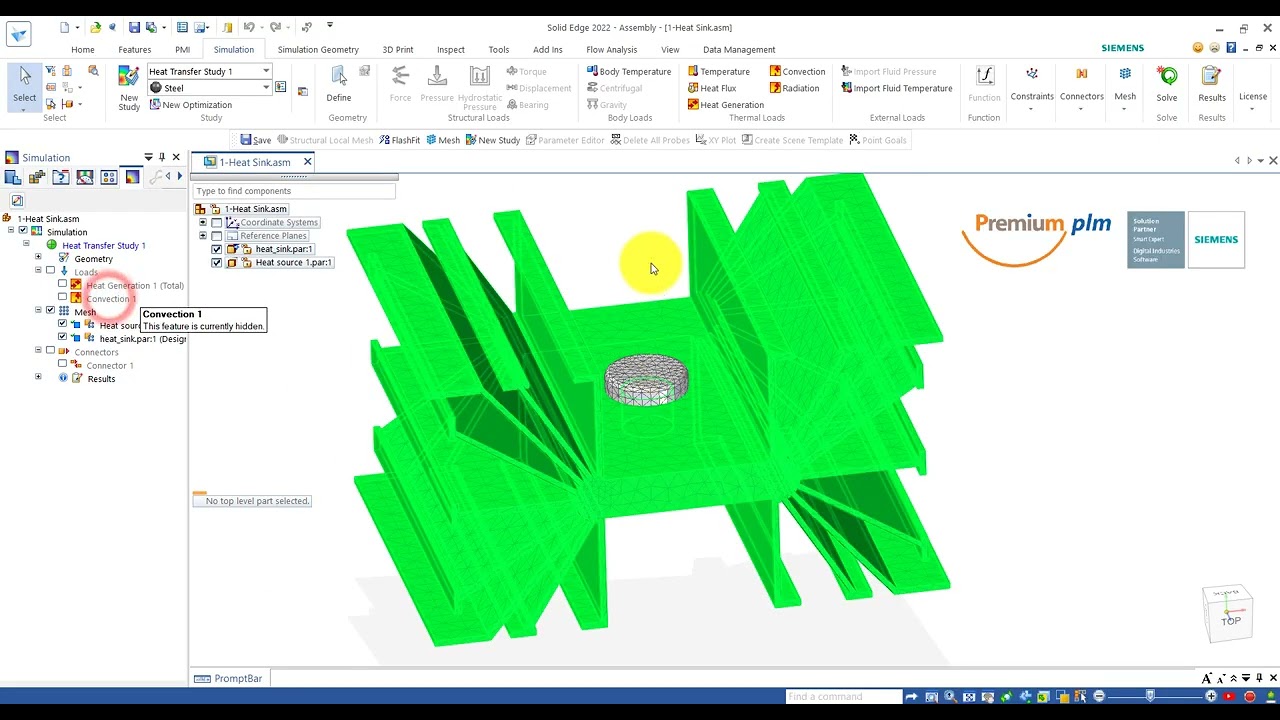Click Save in the simulation command bar
1280x720 pixels.
pyautogui.click(x=255, y=140)
